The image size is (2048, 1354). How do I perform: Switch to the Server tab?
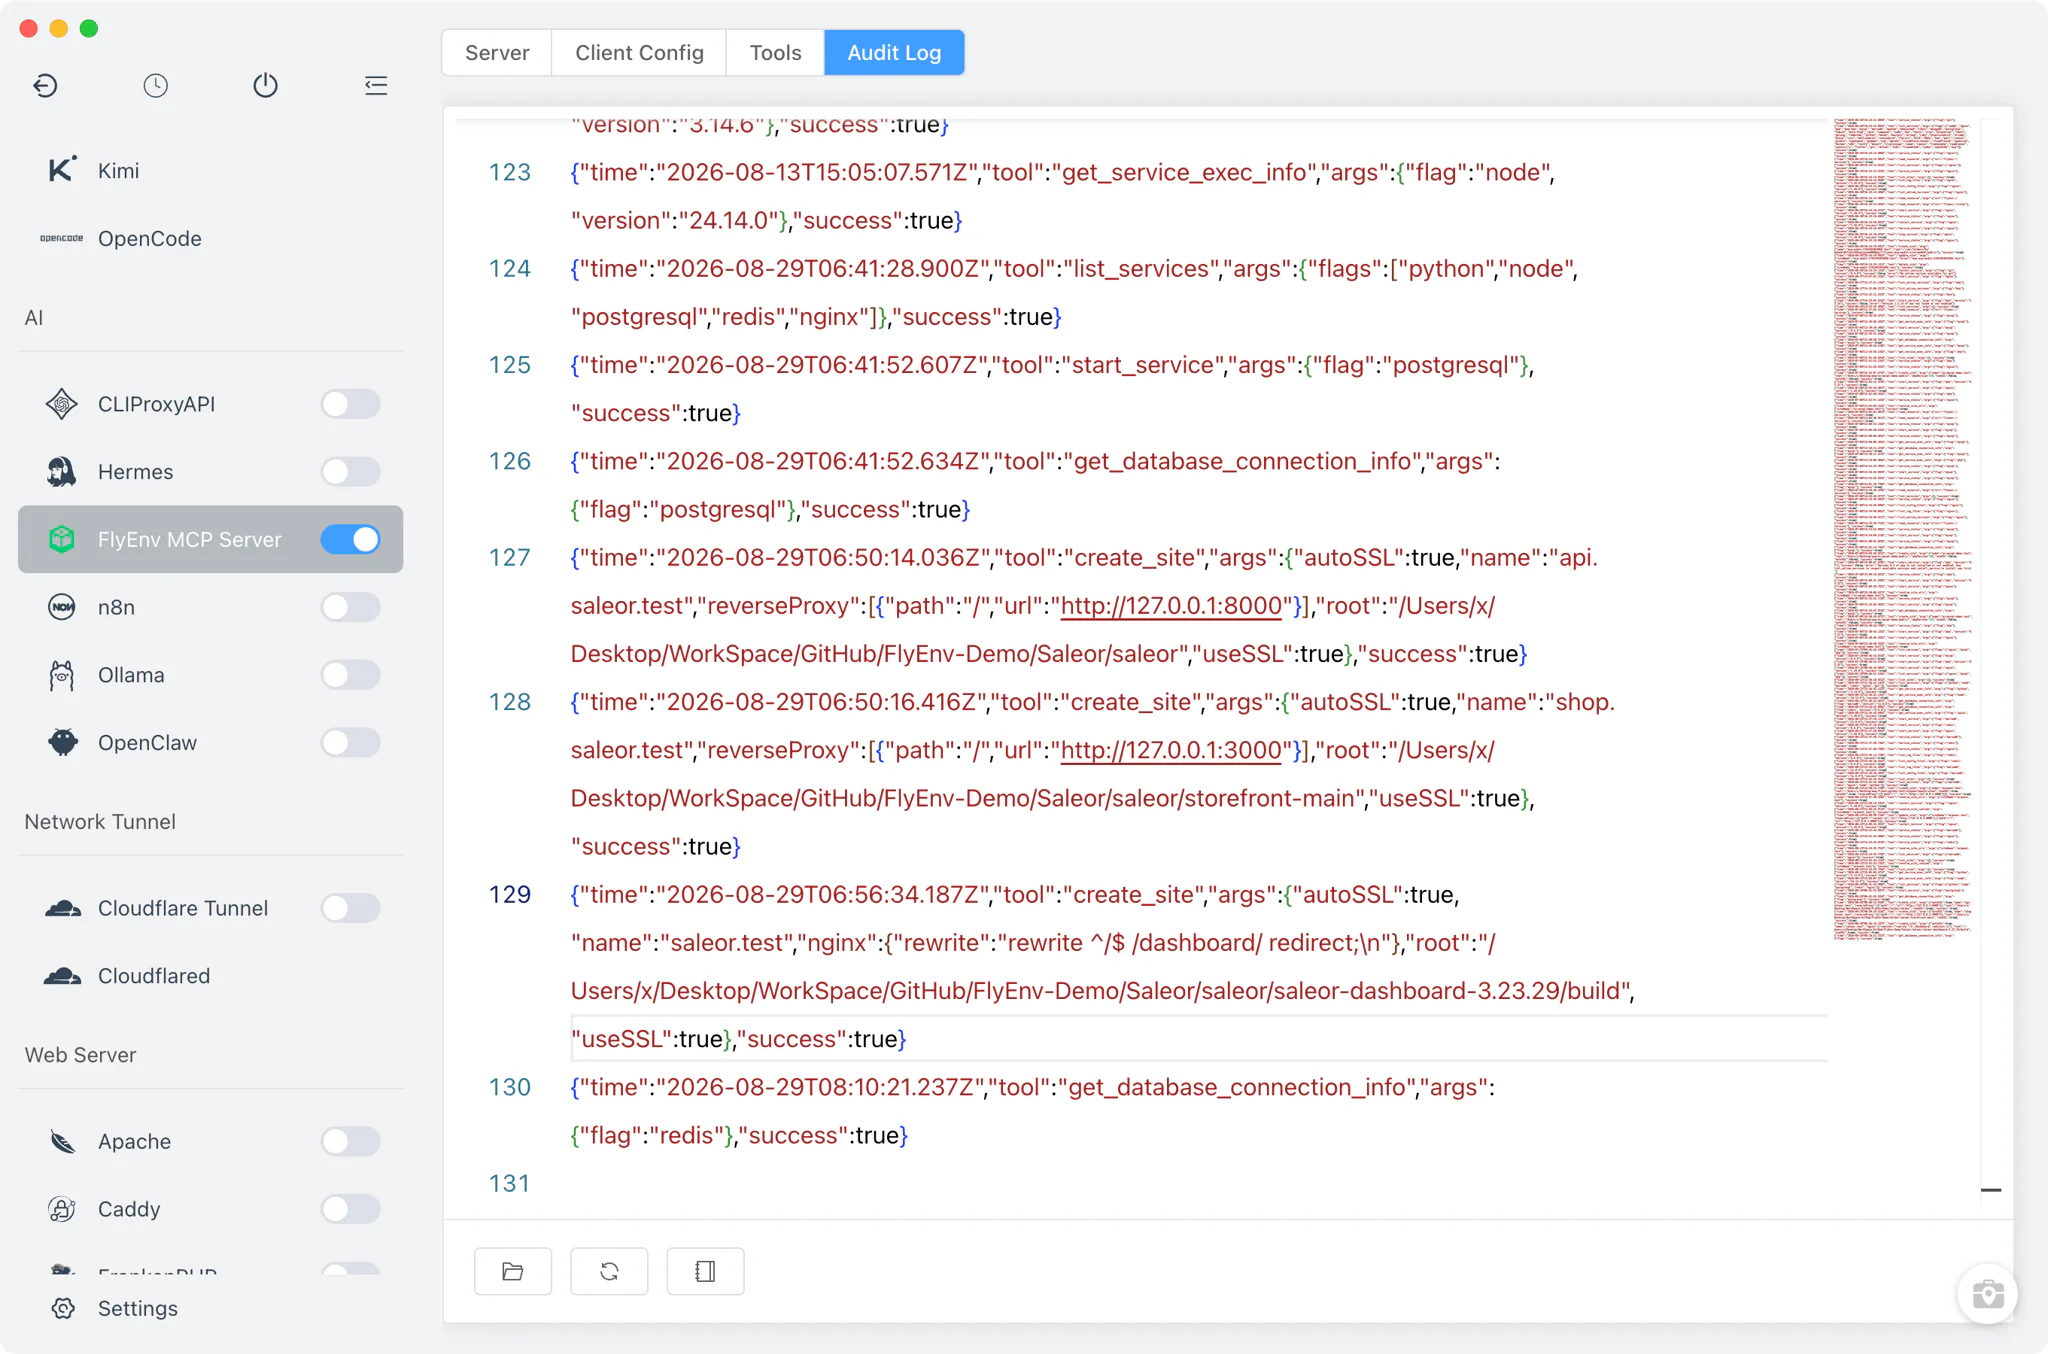point(497,52)
